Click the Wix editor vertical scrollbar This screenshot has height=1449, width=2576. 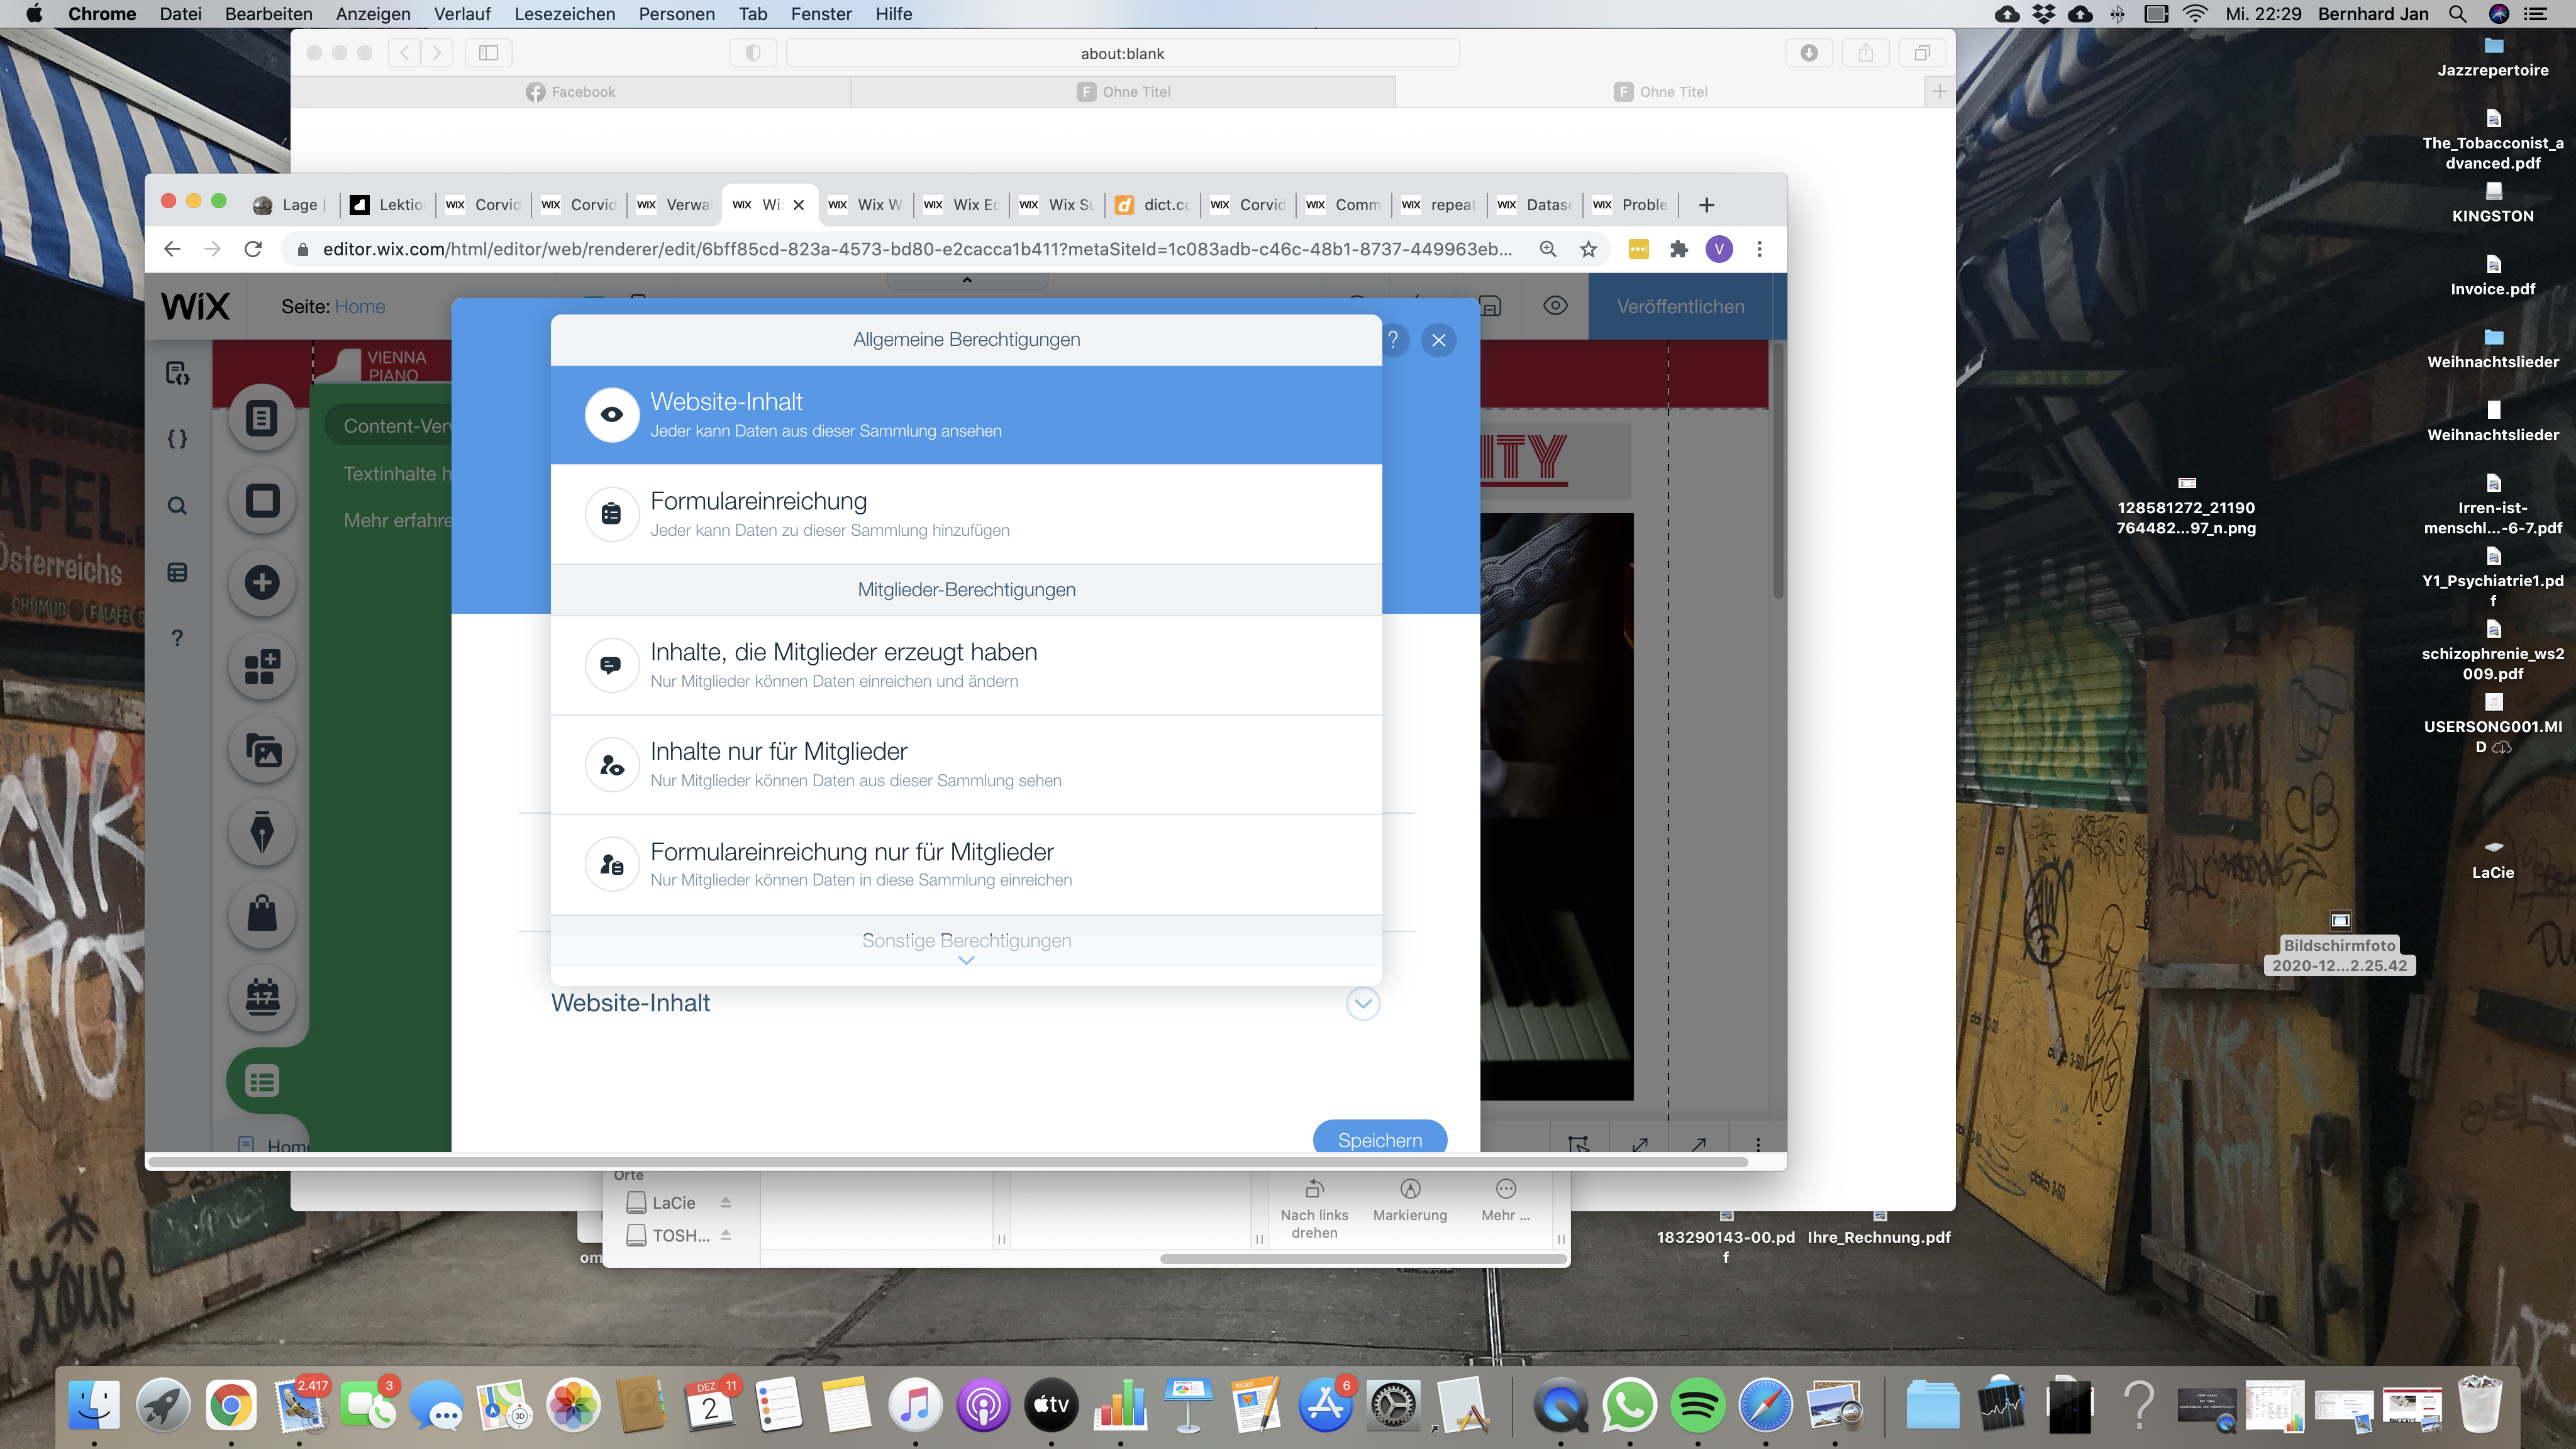pos(1778,470)
